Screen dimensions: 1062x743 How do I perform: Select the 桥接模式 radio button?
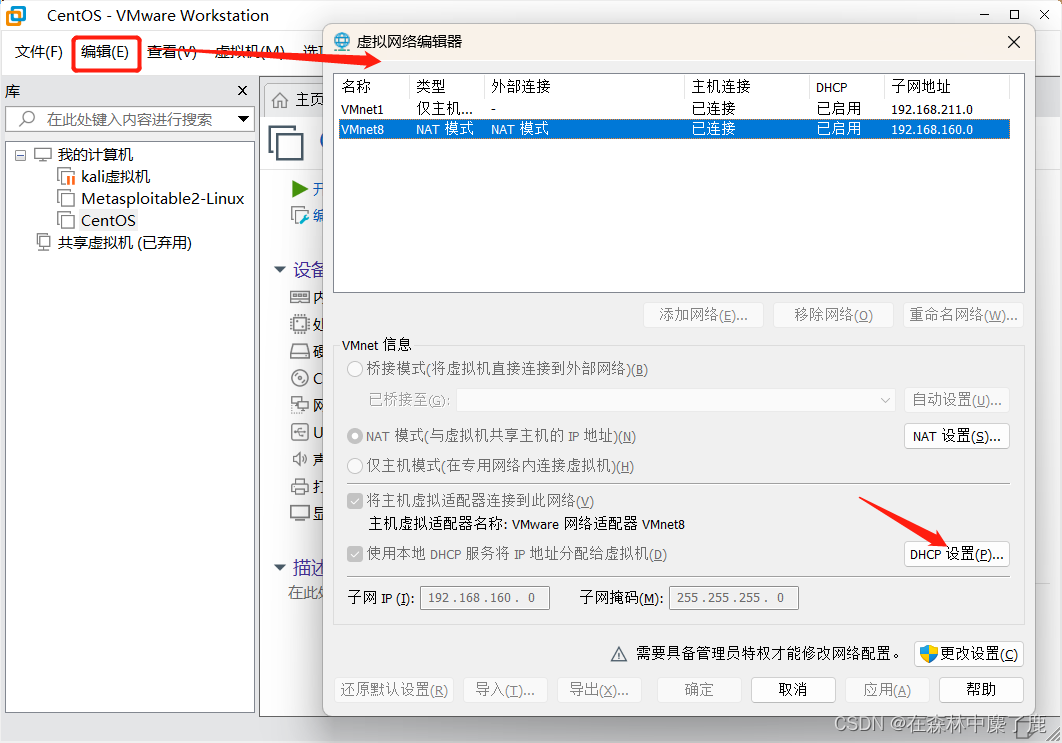click(x=355, y=369)
